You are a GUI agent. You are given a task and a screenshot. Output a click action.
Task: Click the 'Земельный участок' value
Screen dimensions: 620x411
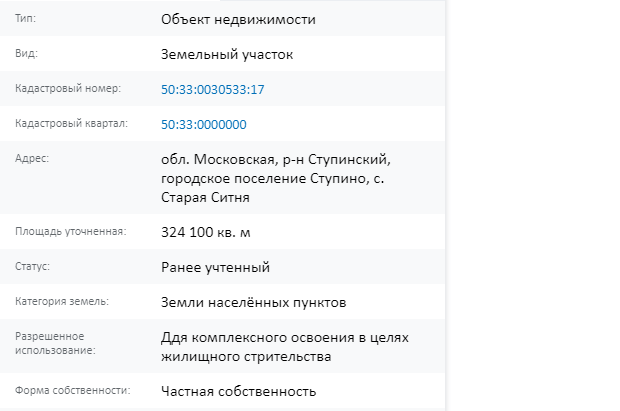227,55
